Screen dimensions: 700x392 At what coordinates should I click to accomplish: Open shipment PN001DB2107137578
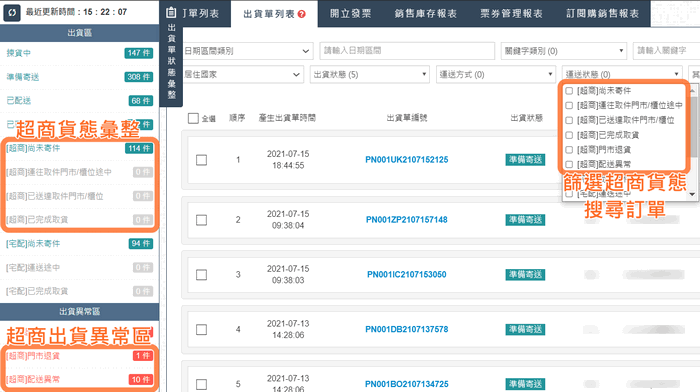click(x=407, y=329)
